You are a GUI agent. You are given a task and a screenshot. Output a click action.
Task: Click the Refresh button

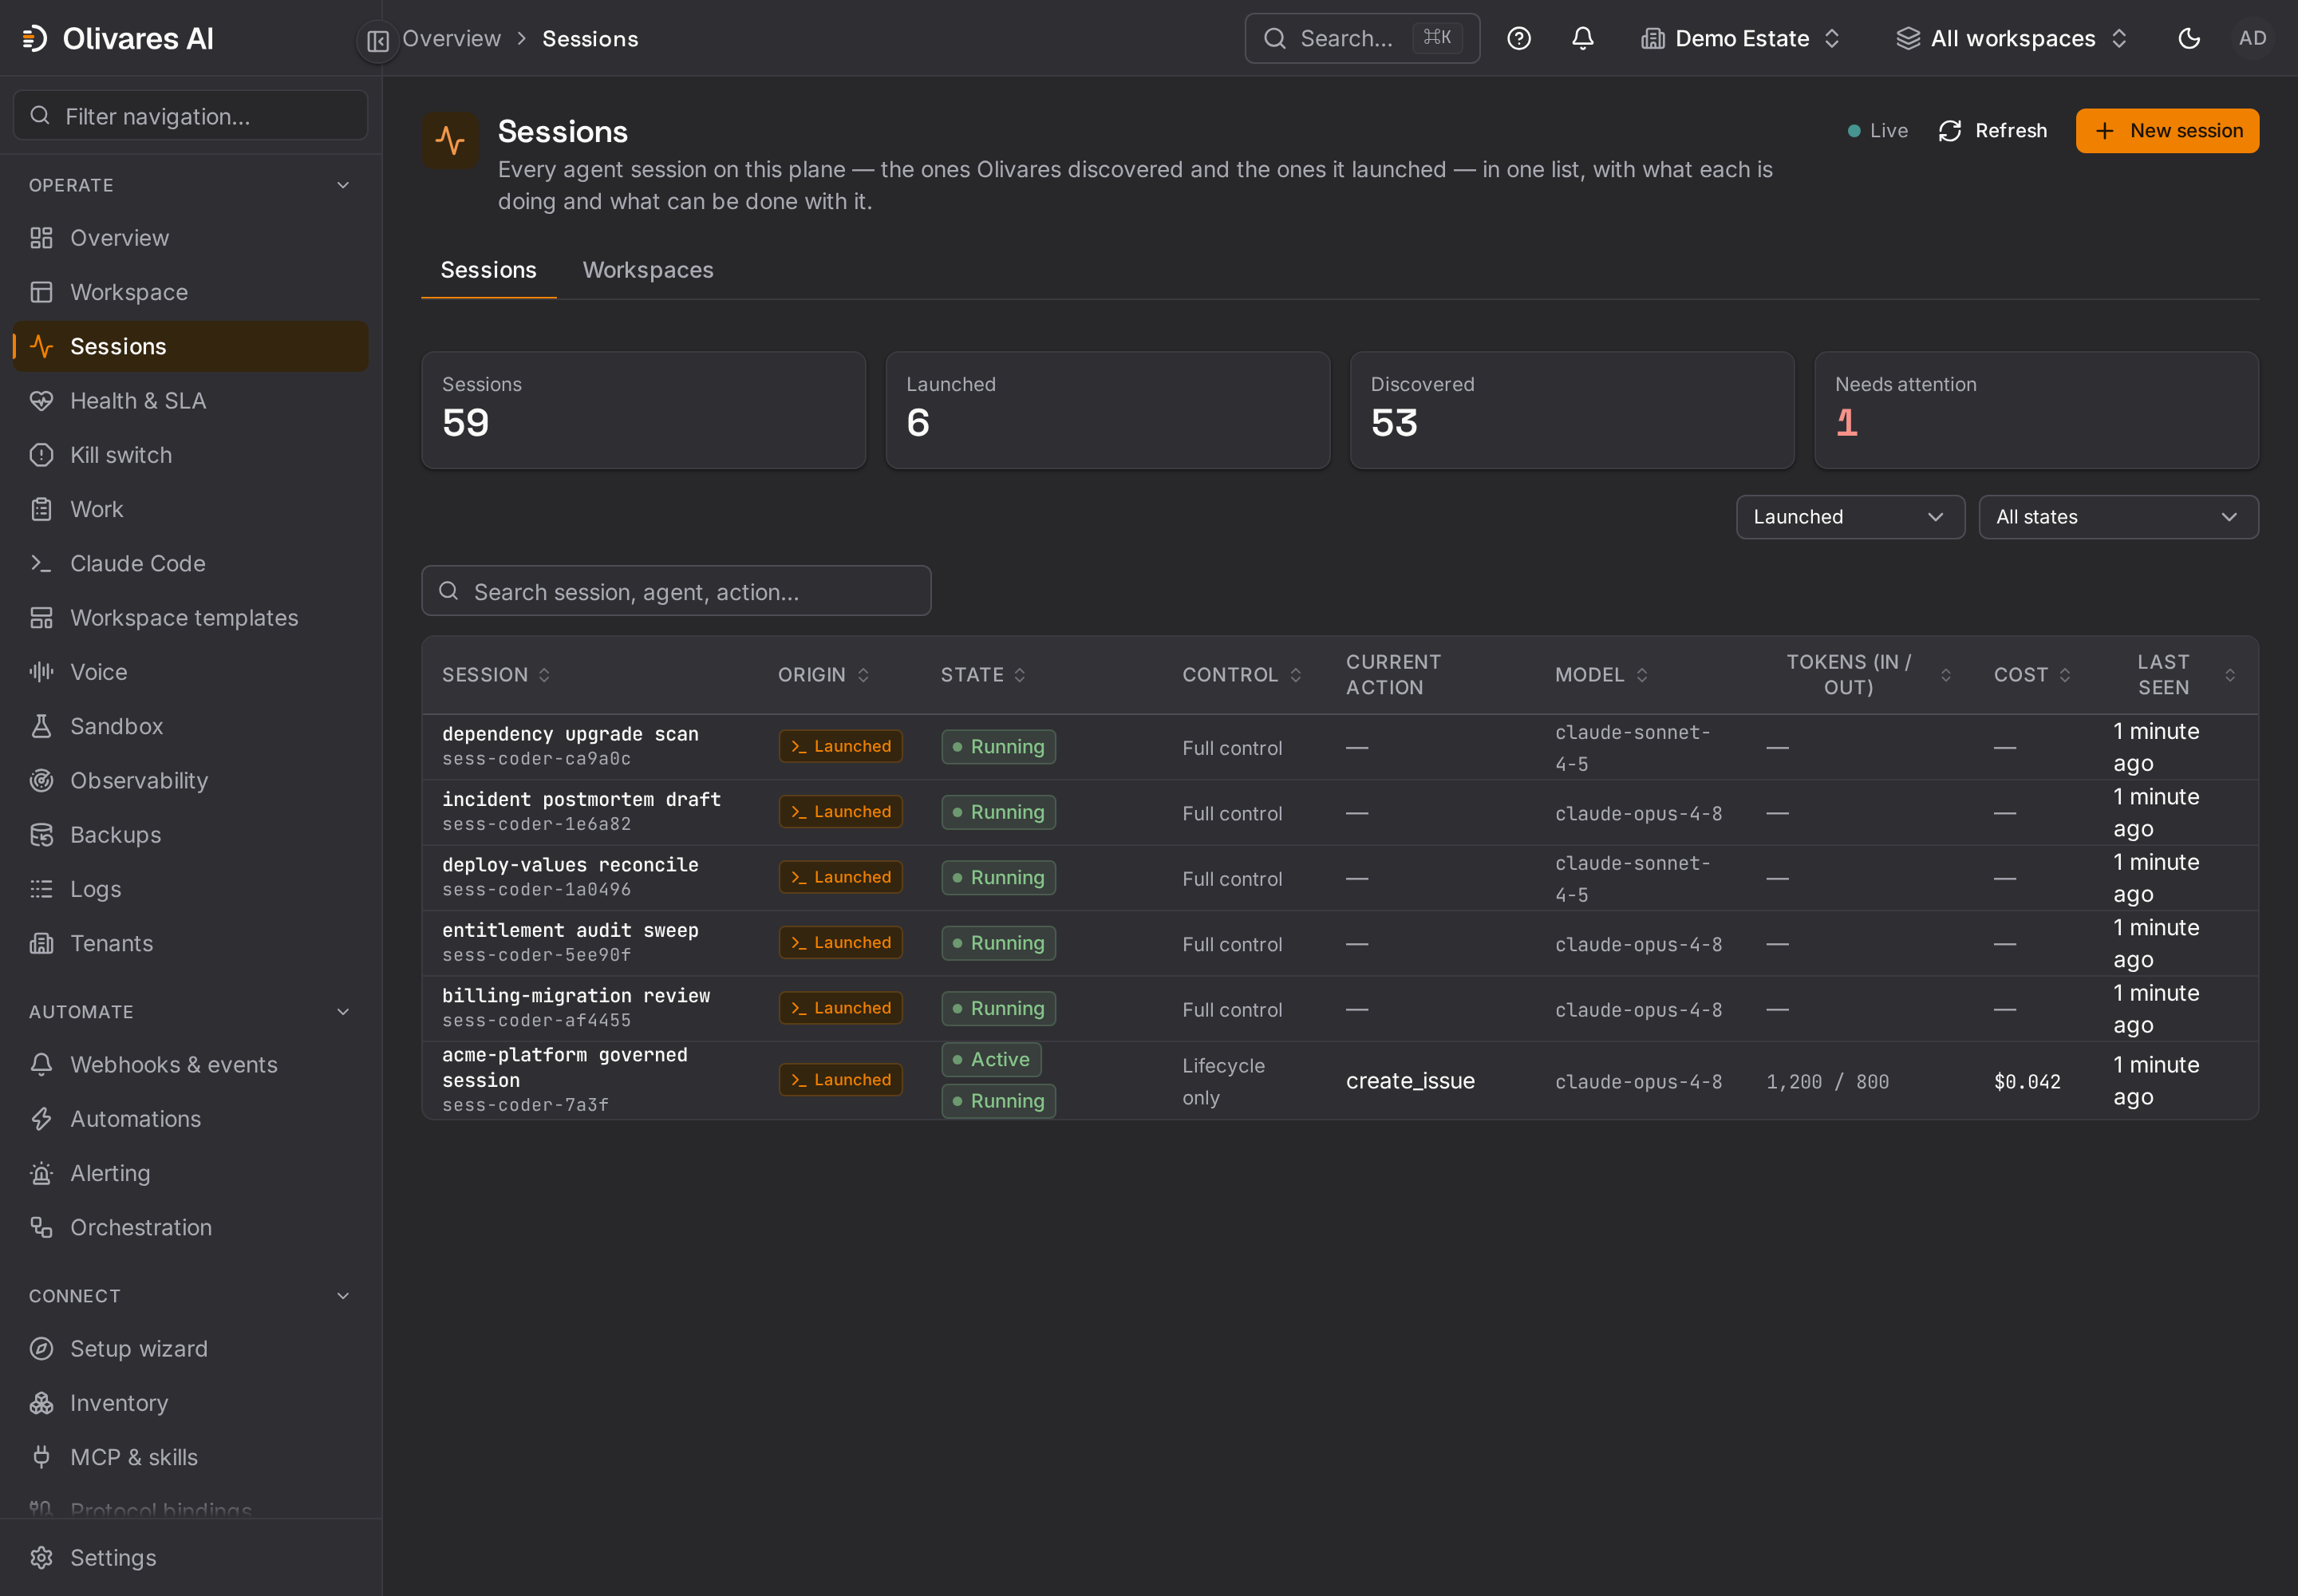1992,131
